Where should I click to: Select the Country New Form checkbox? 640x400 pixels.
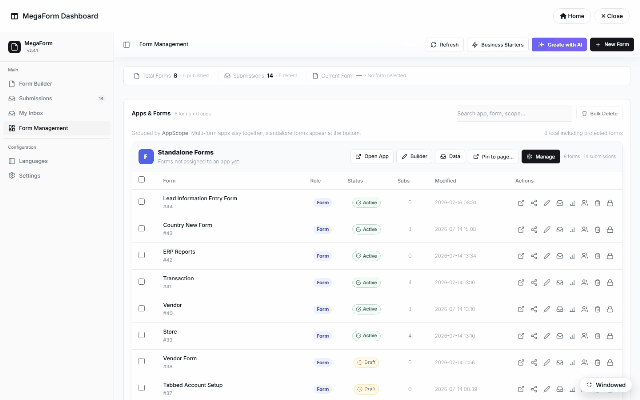142,228
